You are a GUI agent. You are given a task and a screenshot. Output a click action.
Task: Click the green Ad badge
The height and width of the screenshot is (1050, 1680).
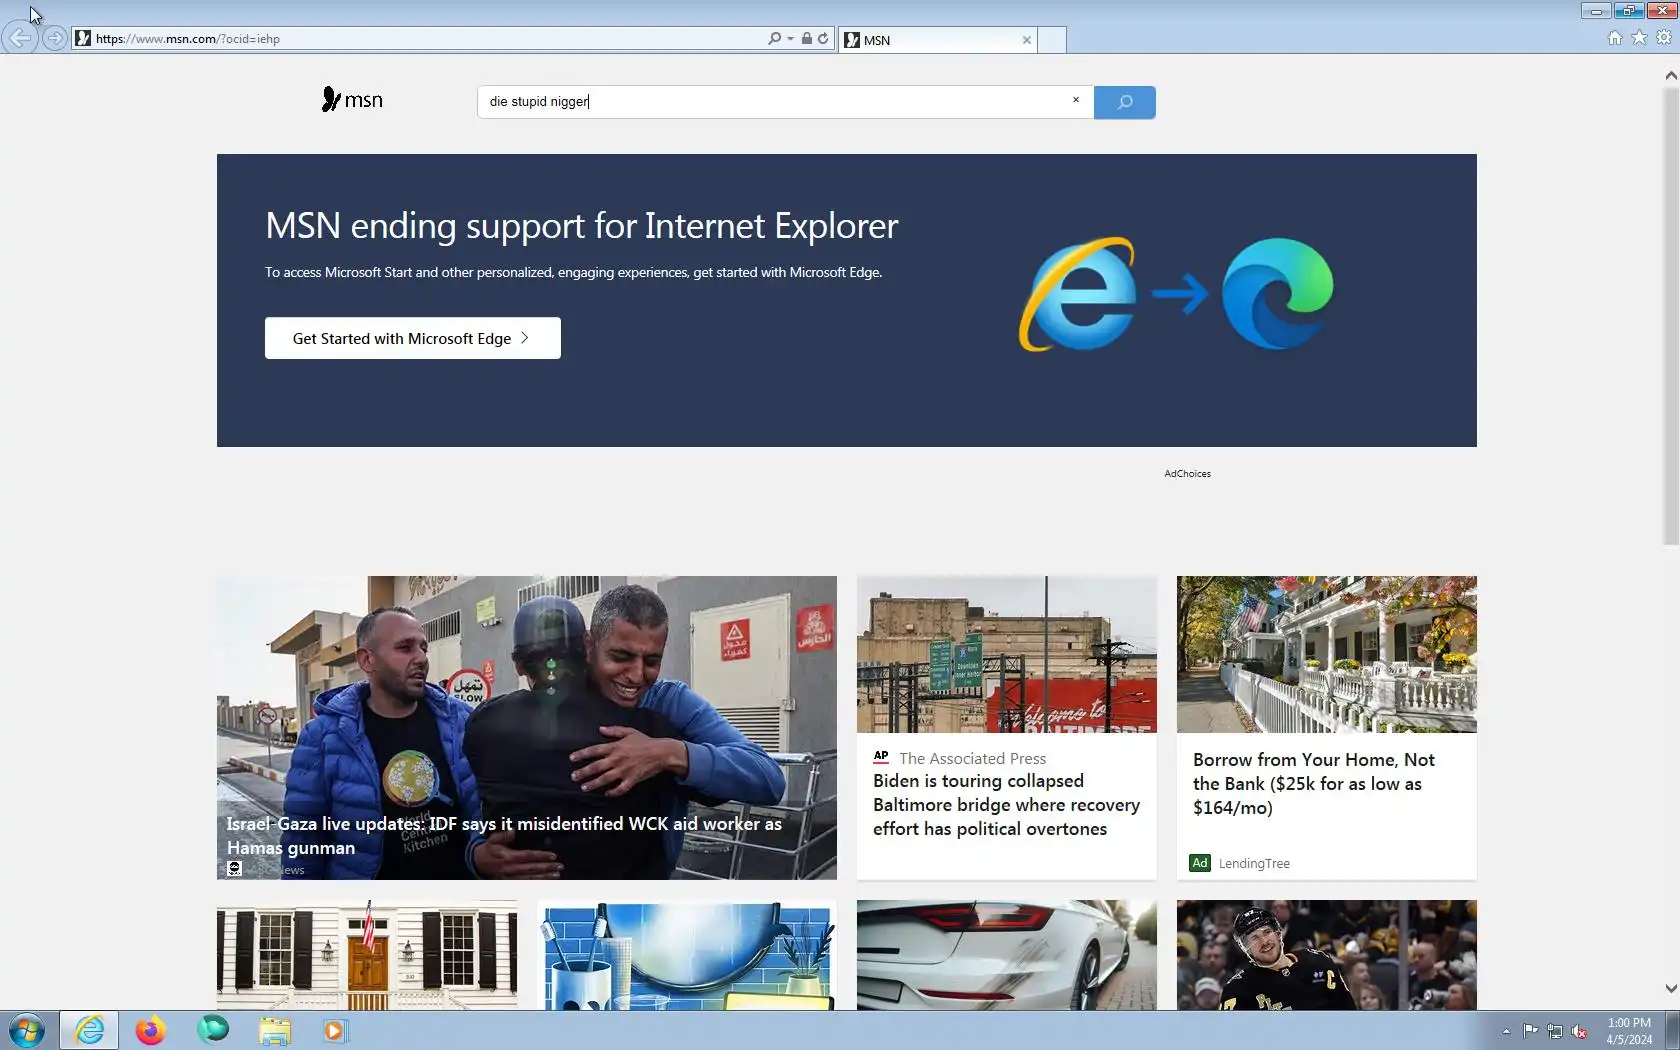point(1200,863)
